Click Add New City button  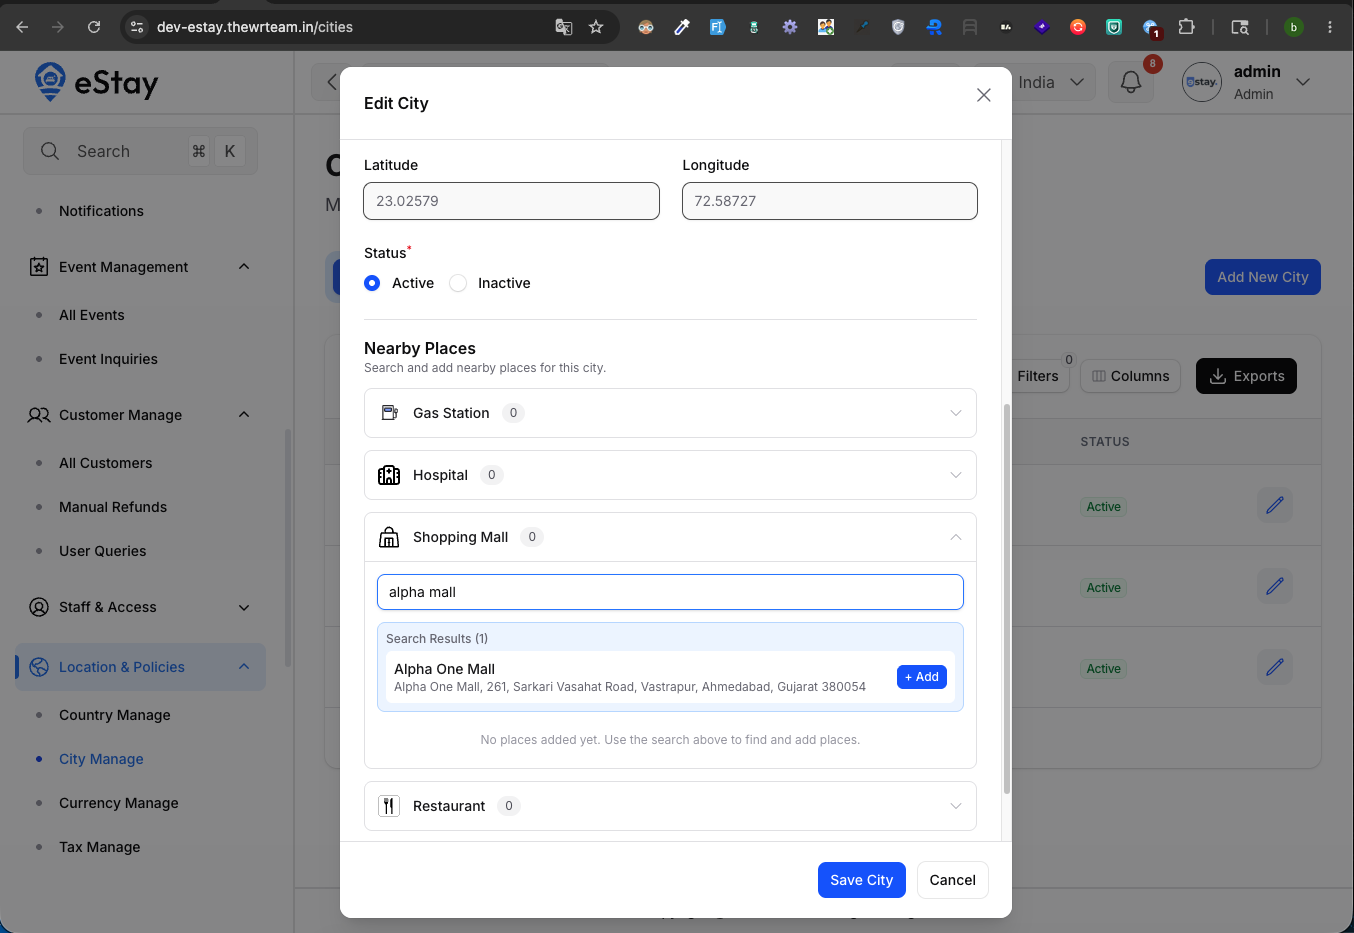tap(1262, 277)
